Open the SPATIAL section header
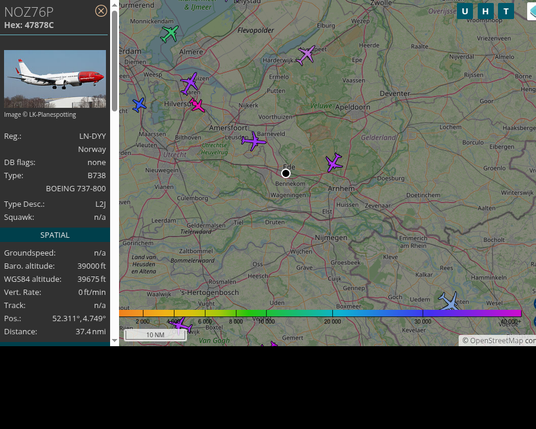 (55, 235)
